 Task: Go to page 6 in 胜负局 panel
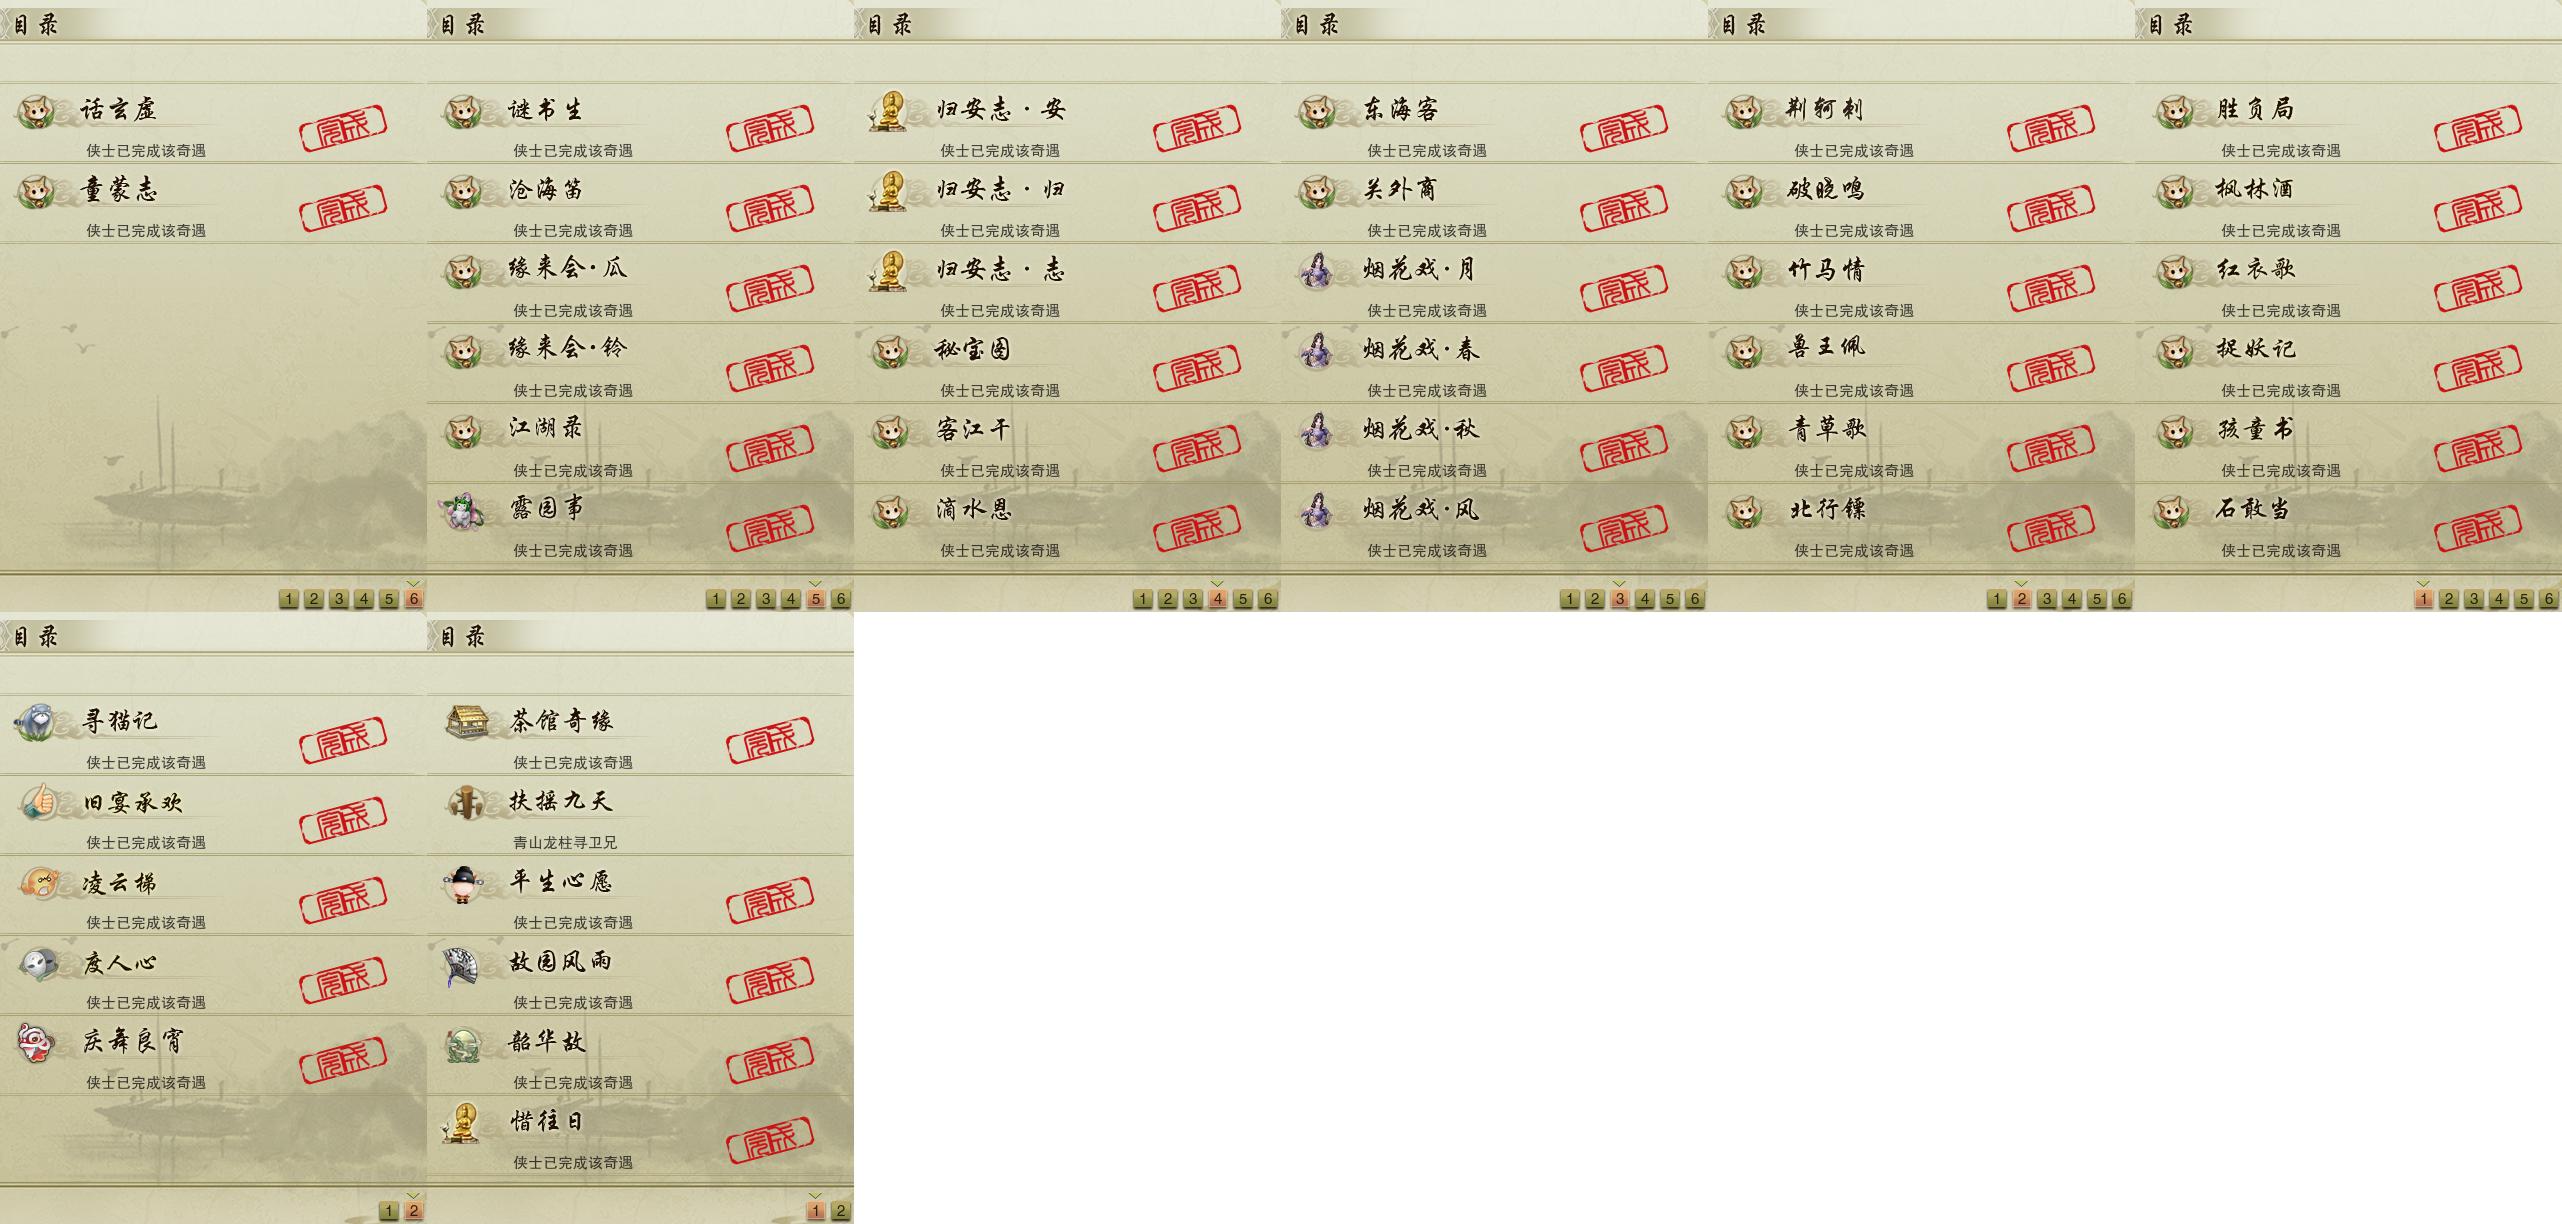click(2549, 599)
